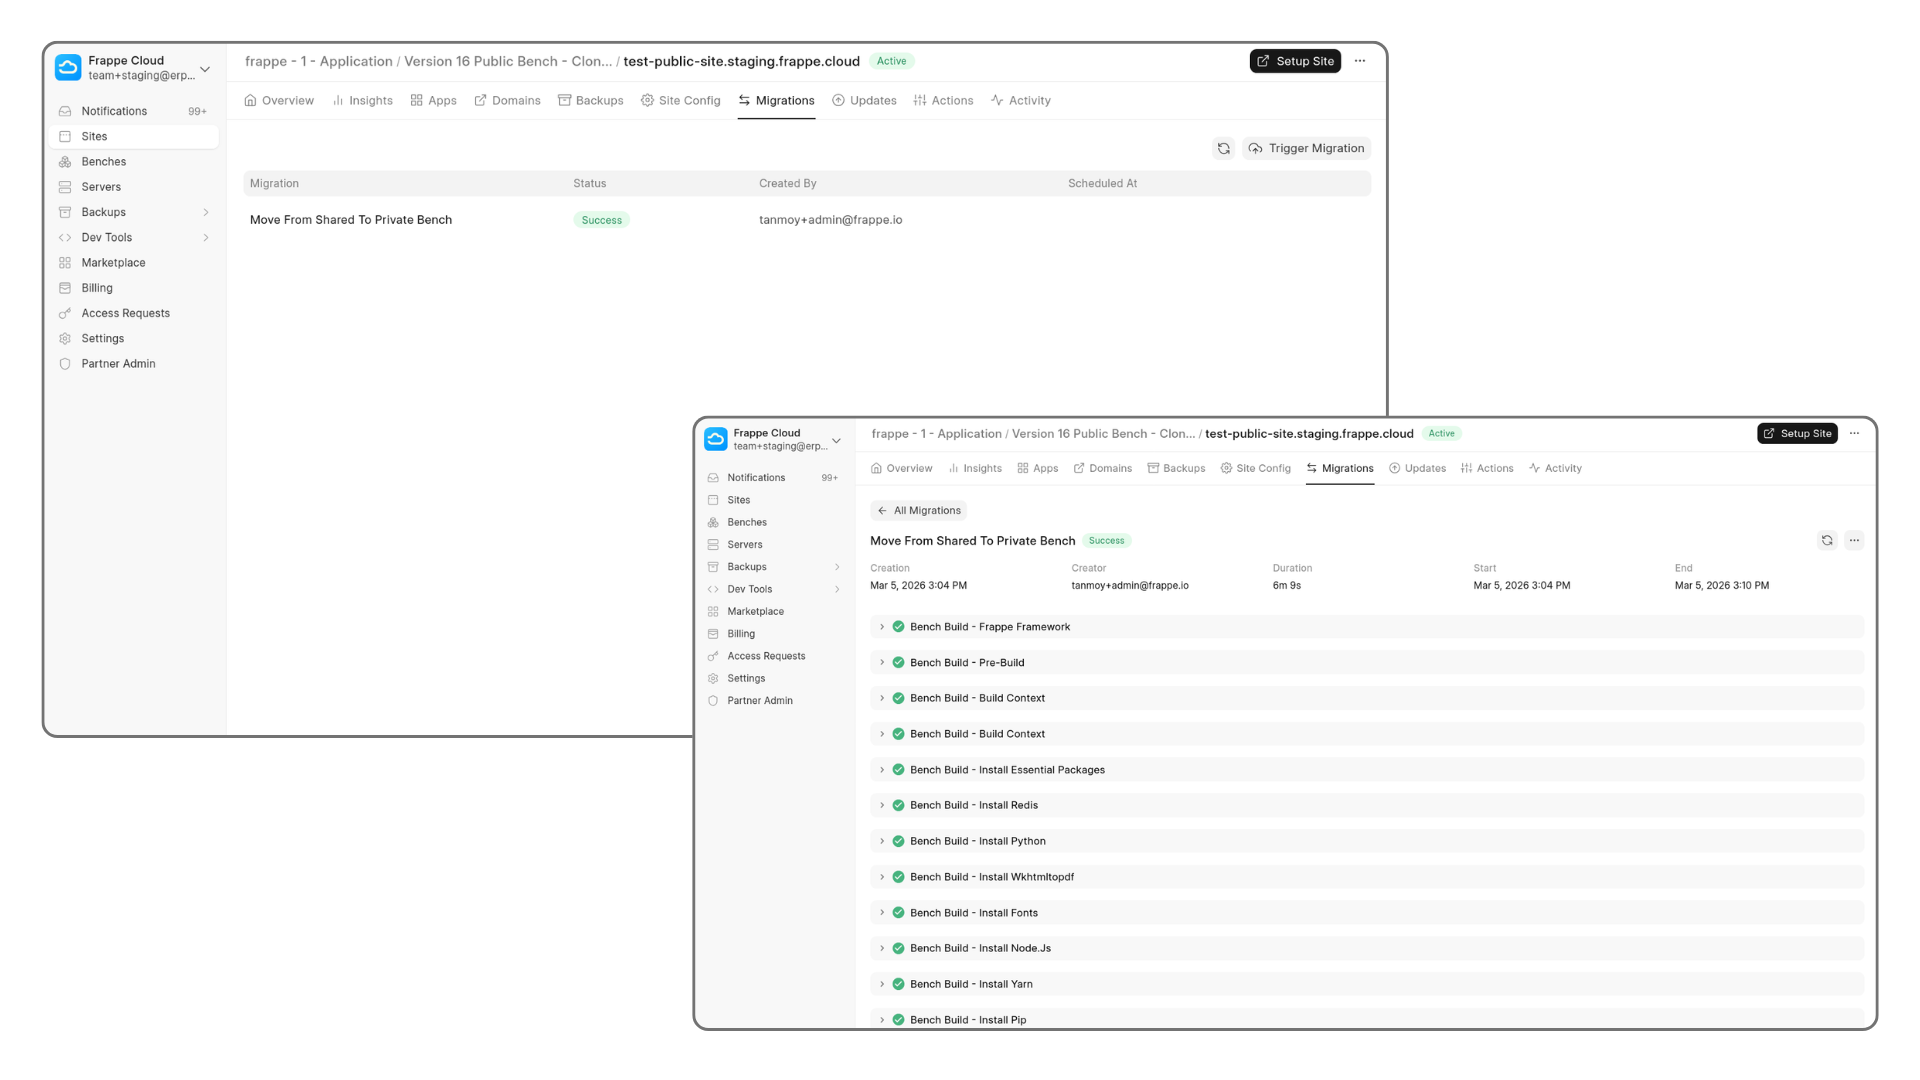The image size is (1920, 1080).
Task: Go back via All Migrations button
Action: [x=918, y=510]
